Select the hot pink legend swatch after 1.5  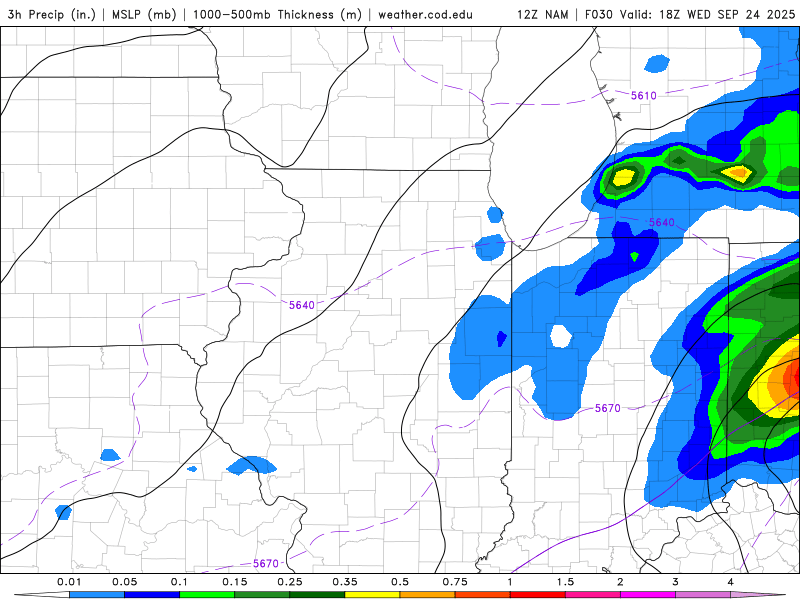[593, 595]
